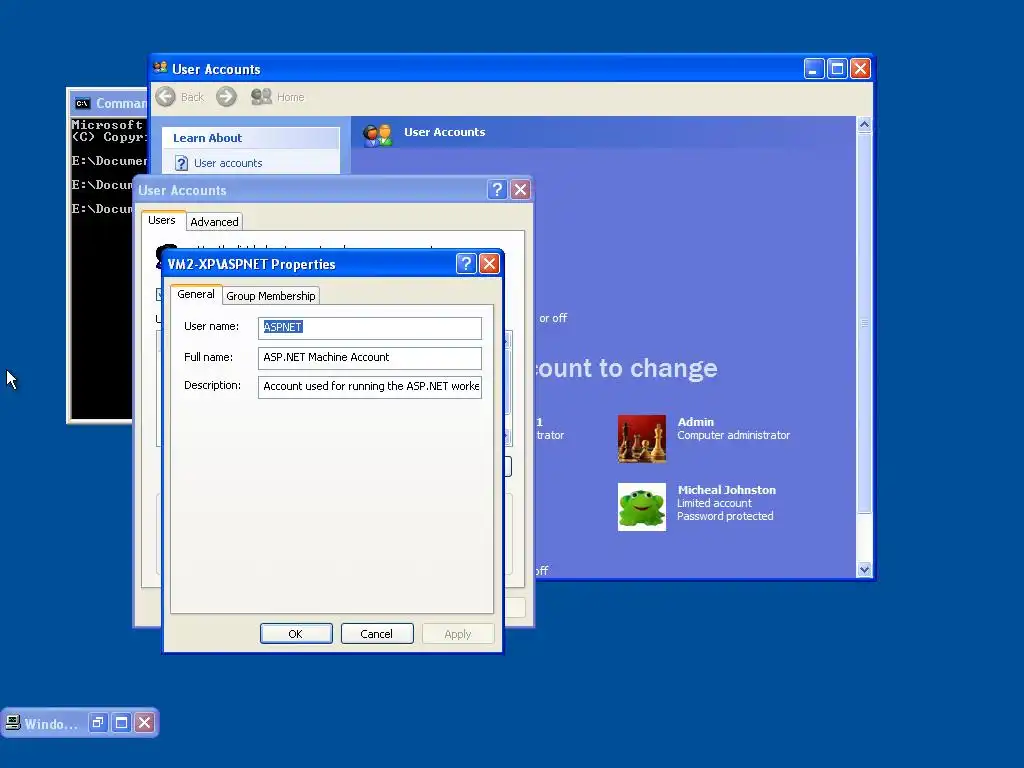Minimize the main User Accounts window
Screen dimensions: 1024x768
[814, 69]
